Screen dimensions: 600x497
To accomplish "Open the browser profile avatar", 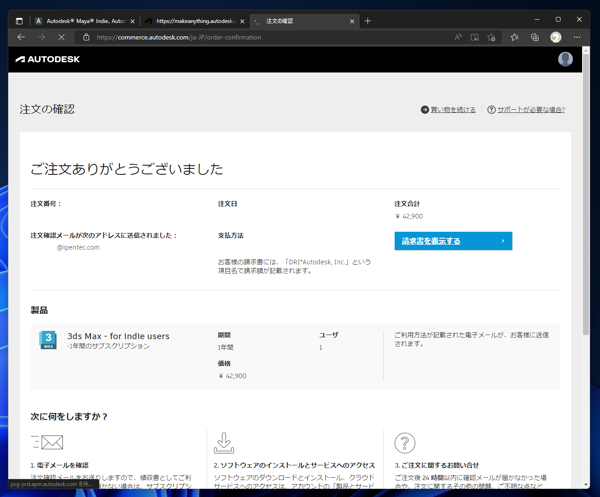I will point(556,37).
